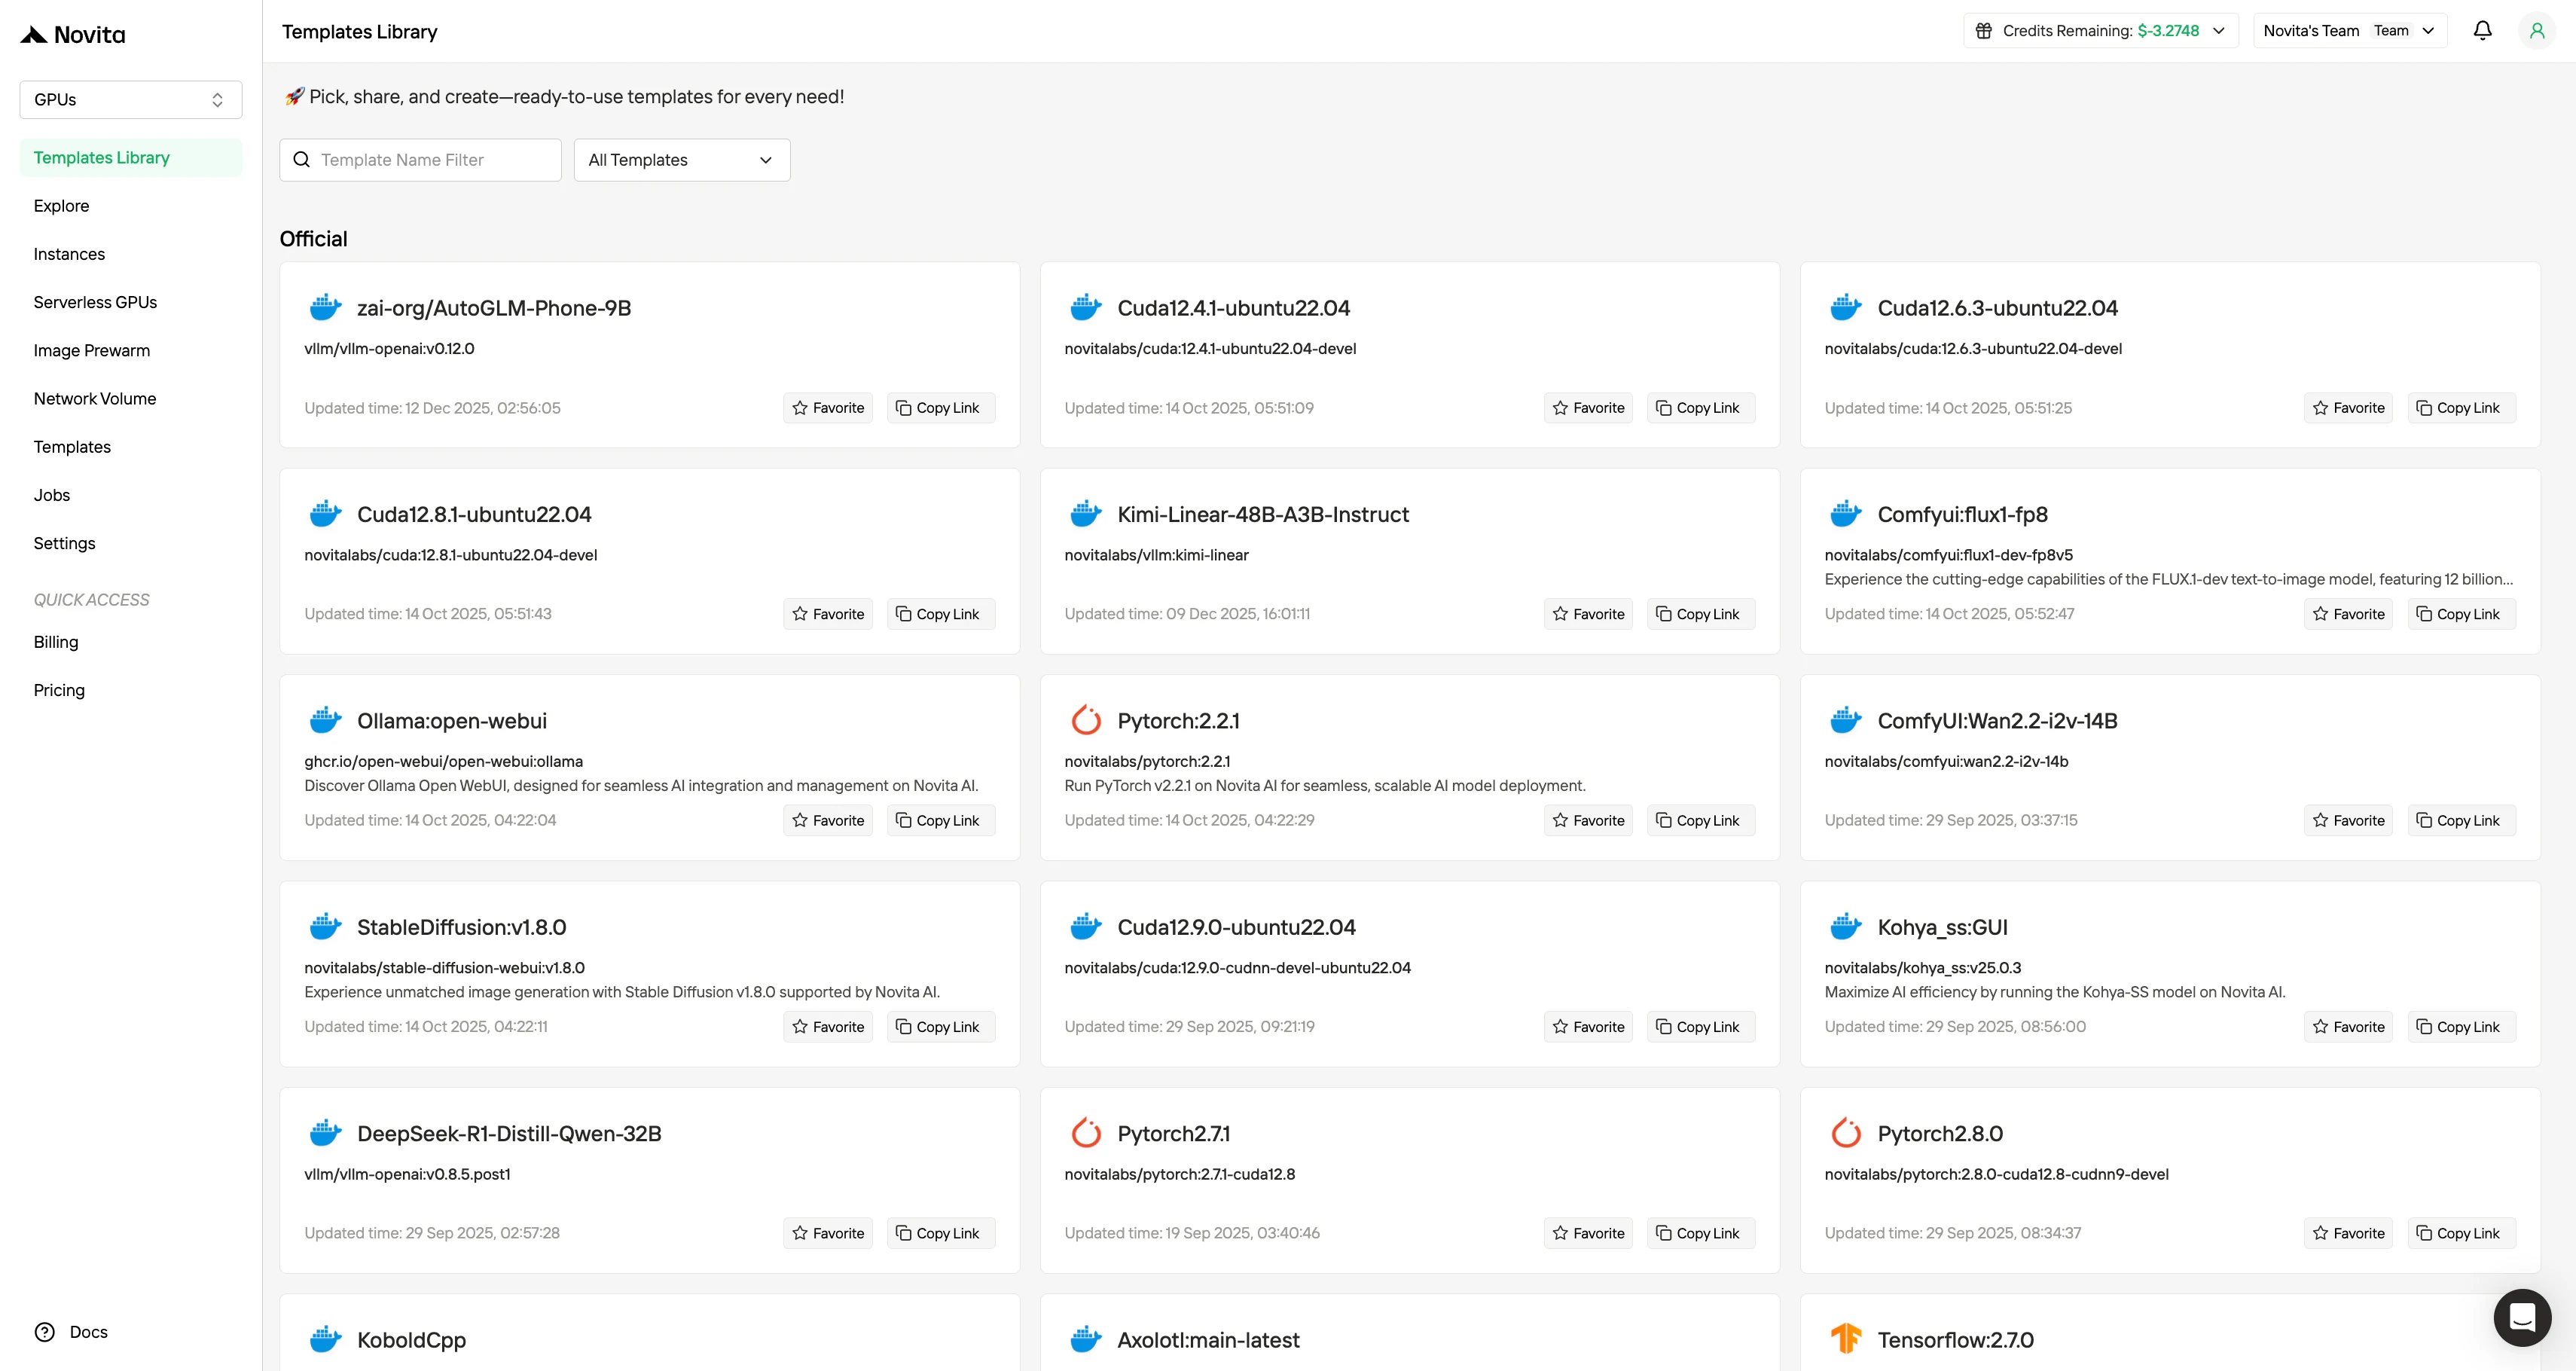Click the Docker icon for ComfyUI:Wan2.2-i2v-14B
This screenshot has height=1371, width=2576.
point(1845,721)
